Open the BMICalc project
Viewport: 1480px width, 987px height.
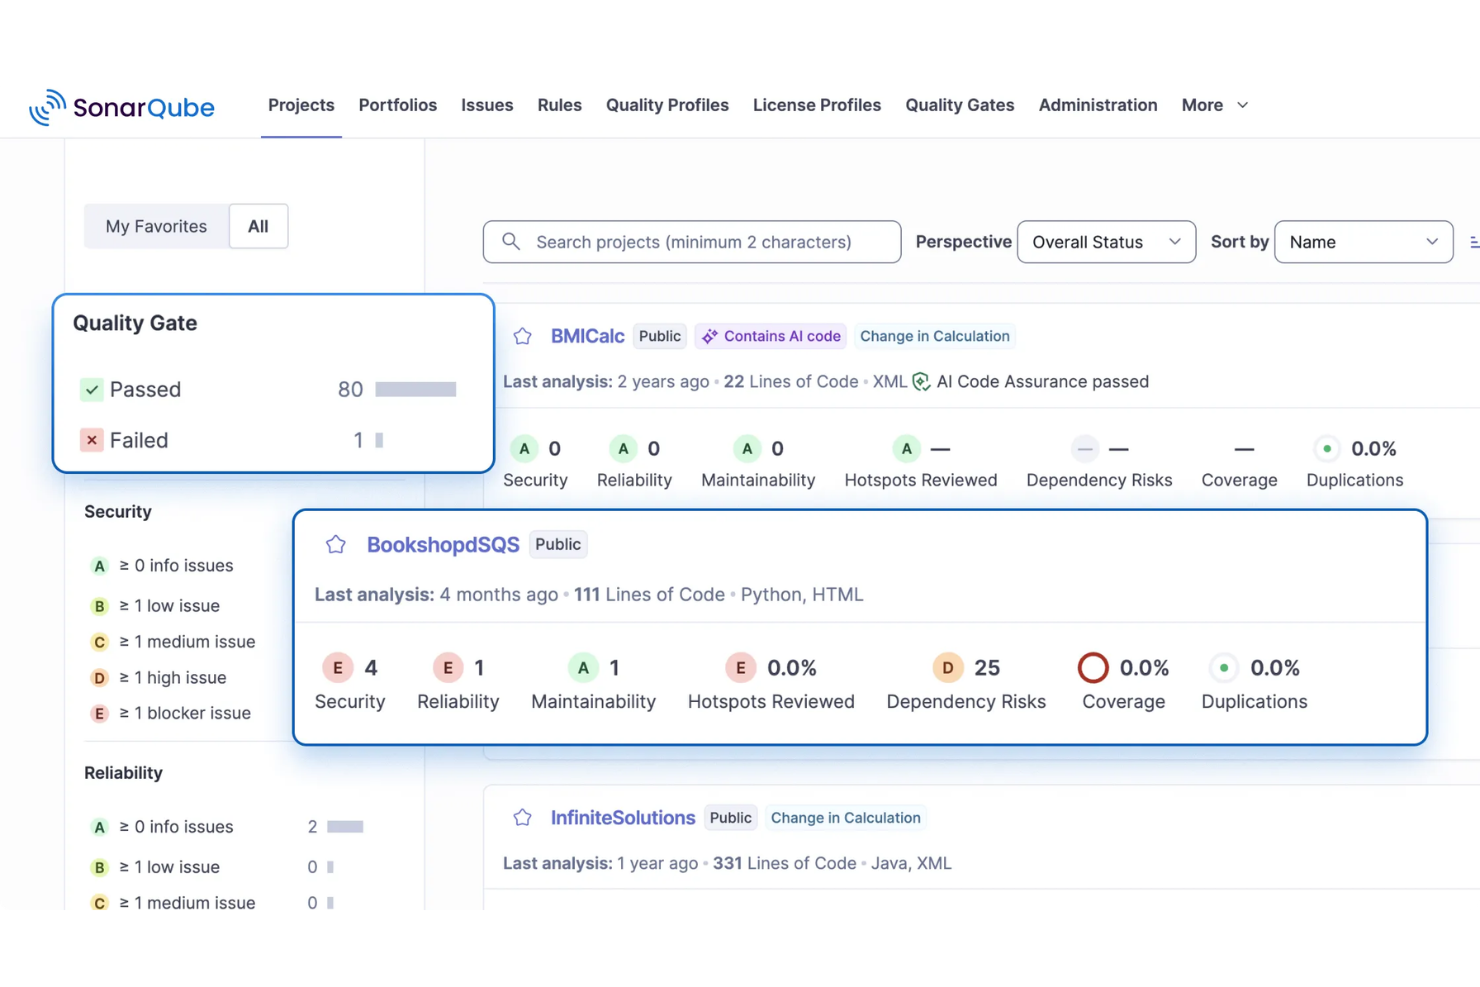click(587, 336)
